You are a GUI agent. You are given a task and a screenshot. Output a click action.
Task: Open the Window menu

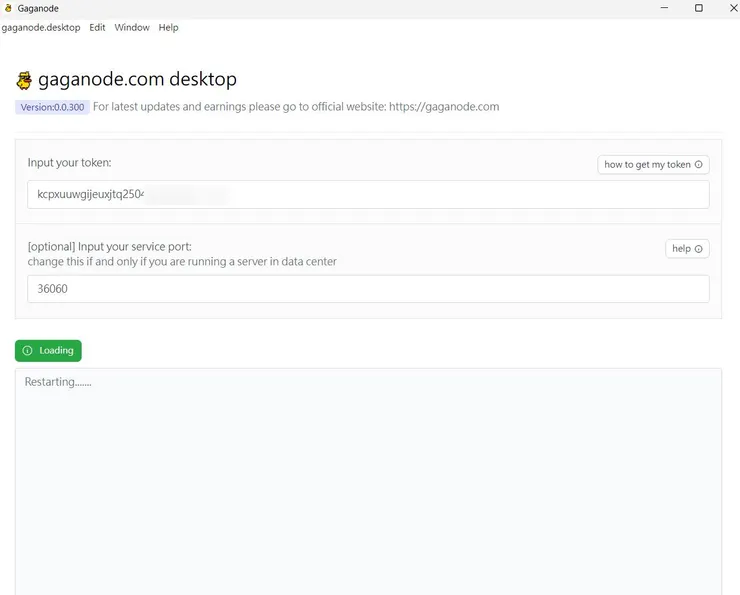pos(132,27)
